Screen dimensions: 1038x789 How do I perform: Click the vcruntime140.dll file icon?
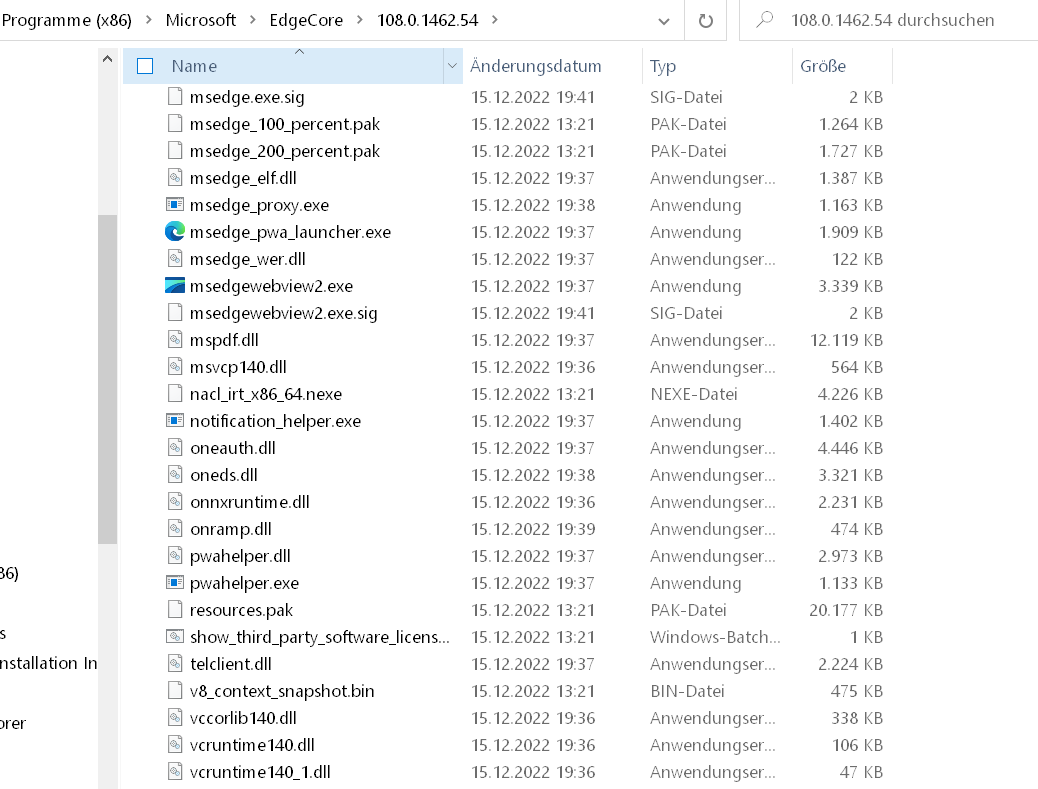click(175, 744)
